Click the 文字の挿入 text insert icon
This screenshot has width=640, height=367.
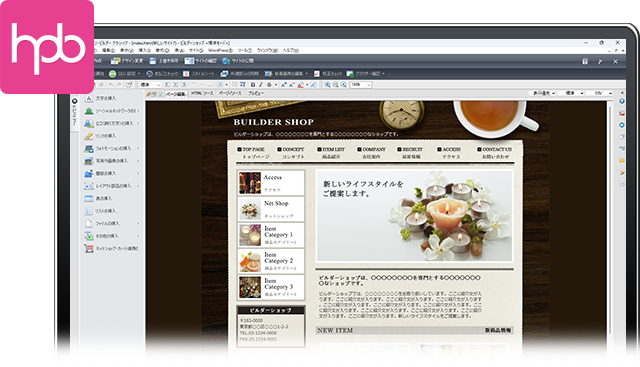pos(89,98)
